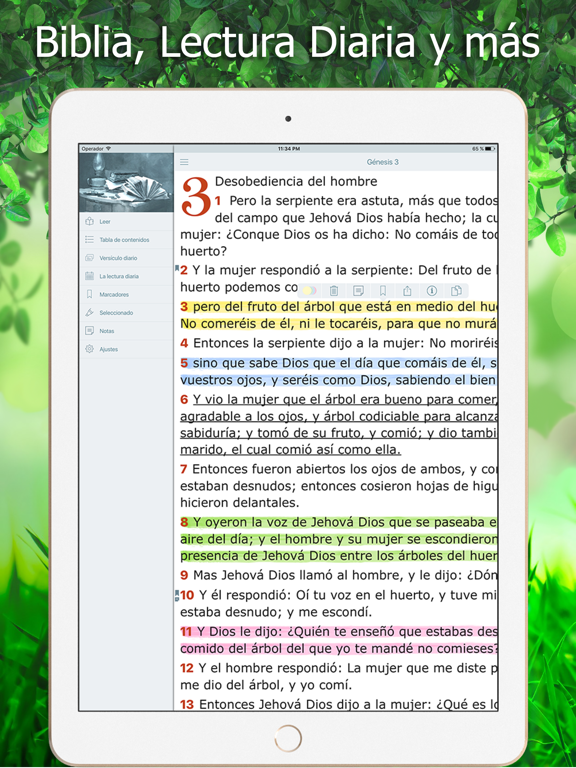Add a note with note icon in popup
The width and height of the screenshot is (576, 768).
coord(359,291)
